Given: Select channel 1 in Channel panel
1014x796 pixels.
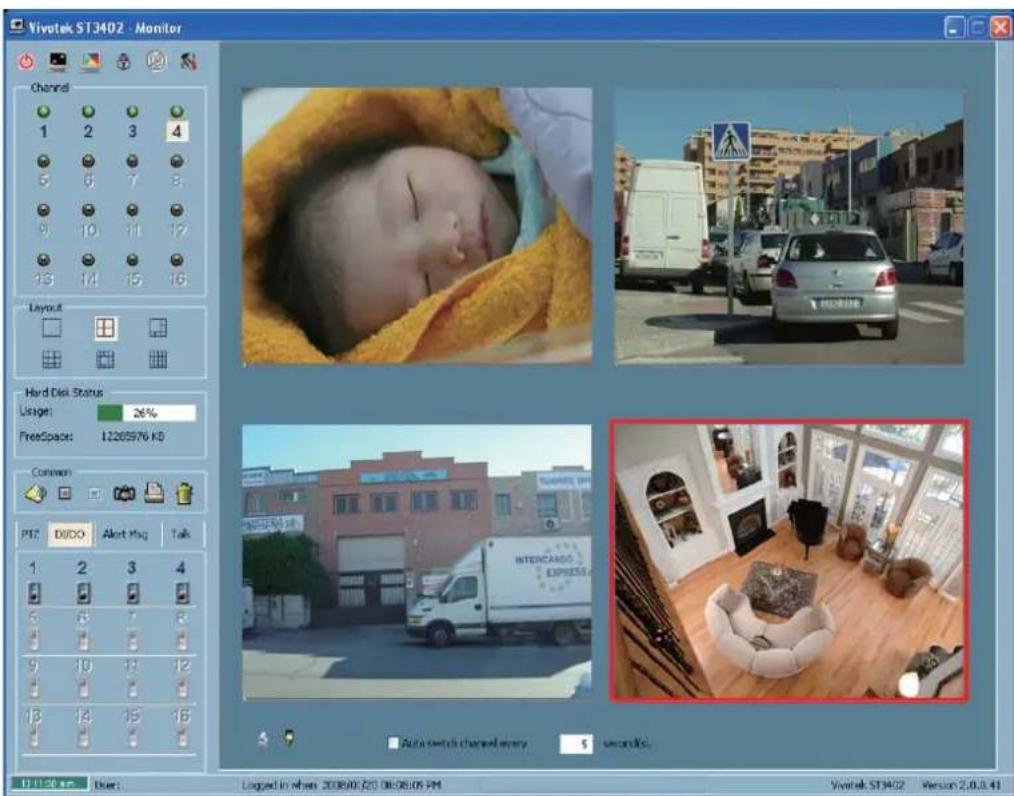Looking at the screenshot, I should [x=43, y=122].
